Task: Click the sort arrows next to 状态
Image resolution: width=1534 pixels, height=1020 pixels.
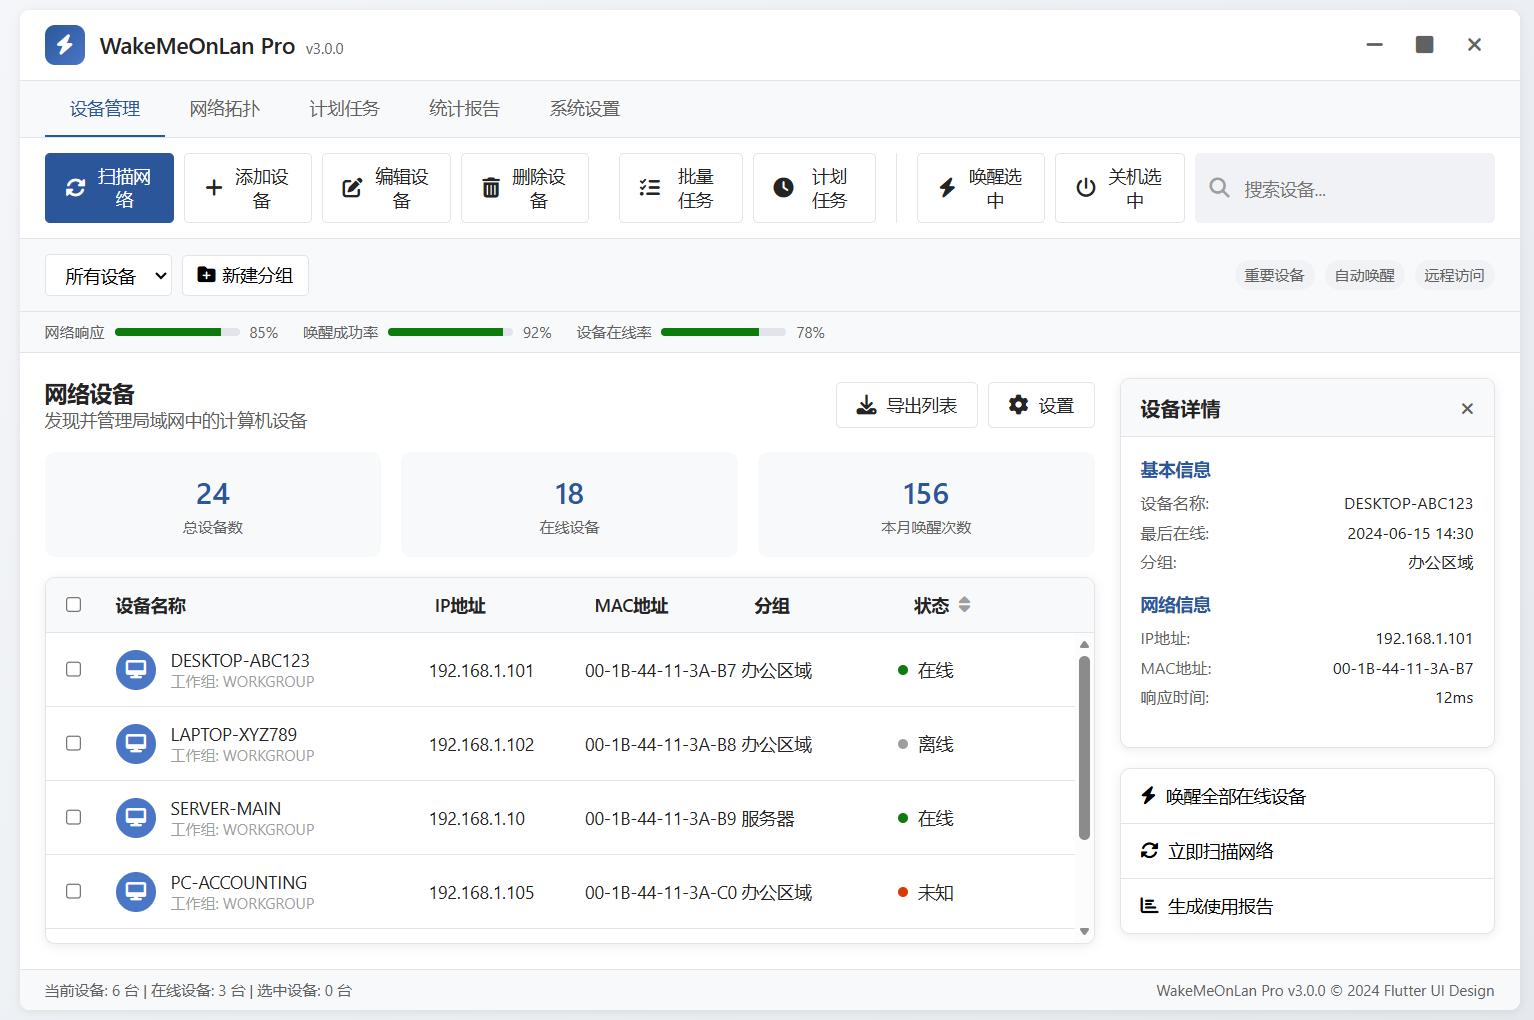Action: [964, 605]
